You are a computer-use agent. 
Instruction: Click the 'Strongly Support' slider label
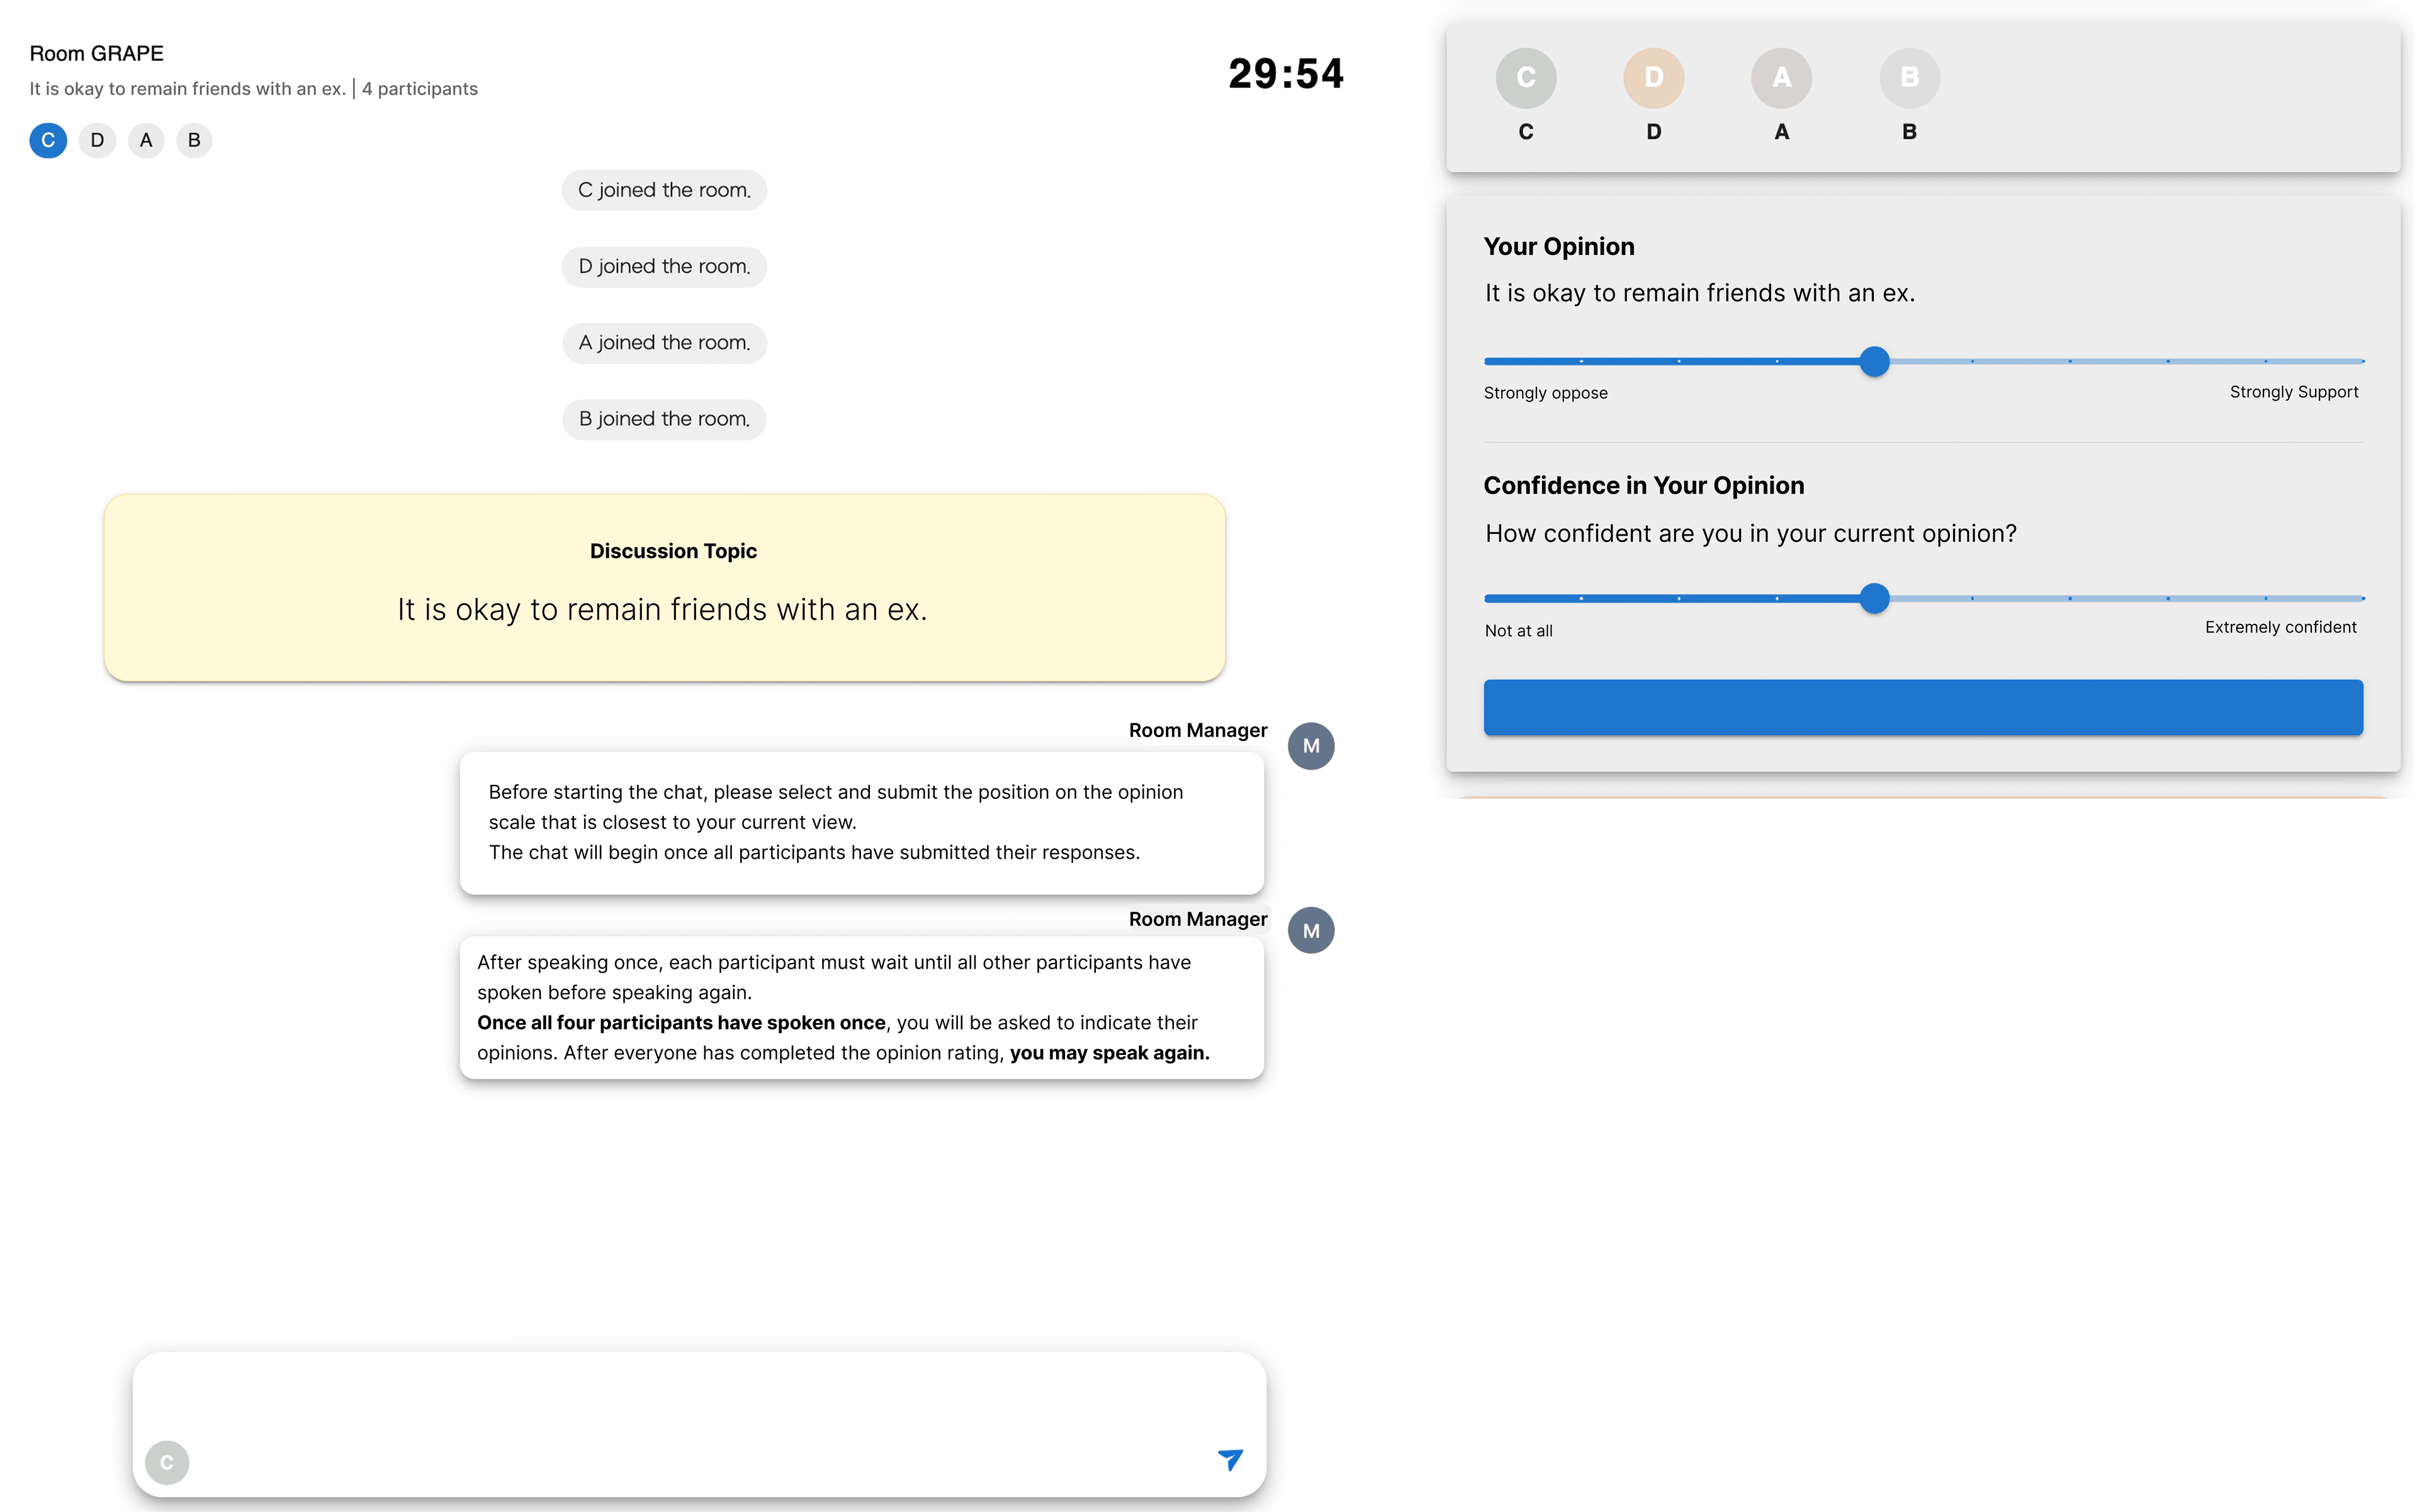(x=2294, y=392)
